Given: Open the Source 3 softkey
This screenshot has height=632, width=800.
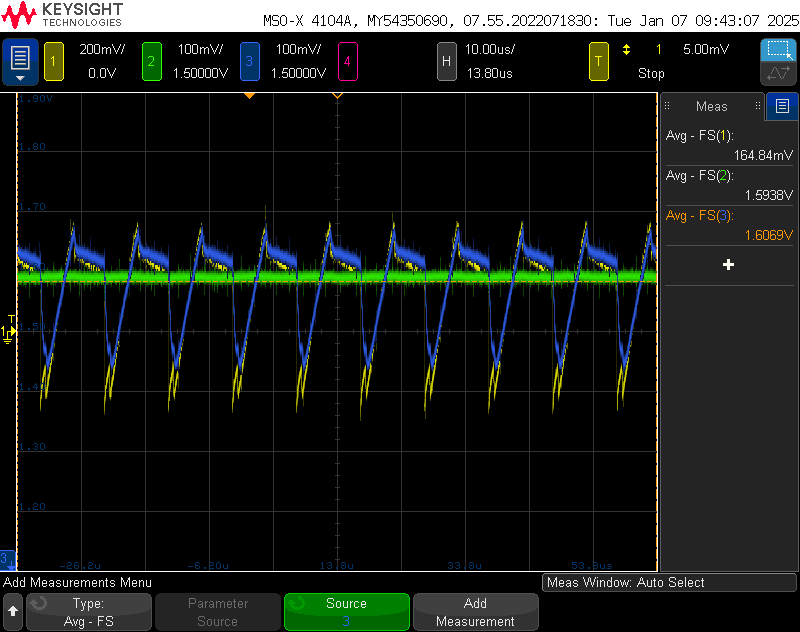Looking at the screenshot, I should click(x=346, y=612).
